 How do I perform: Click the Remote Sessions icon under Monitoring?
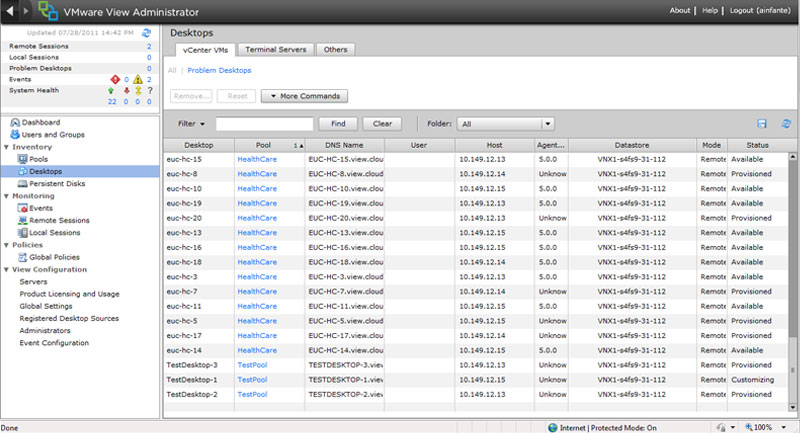[22, 220]
